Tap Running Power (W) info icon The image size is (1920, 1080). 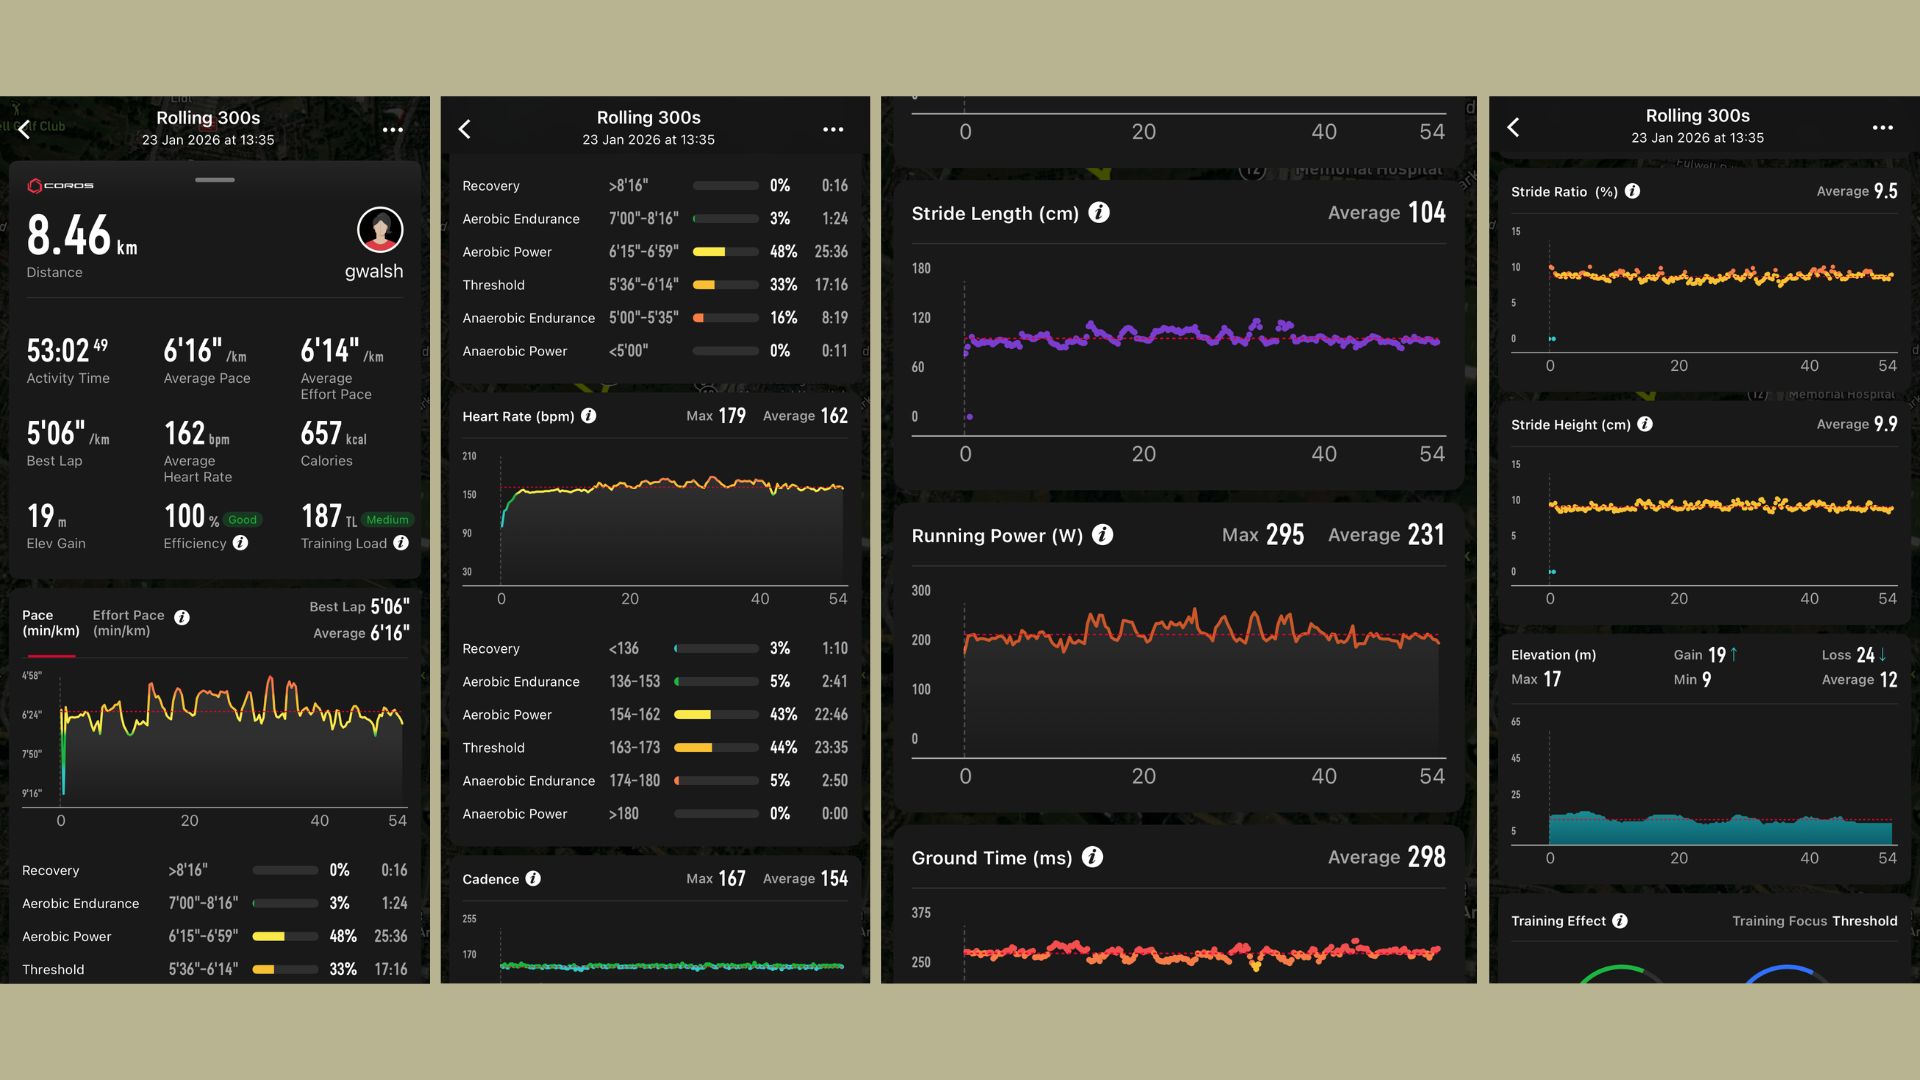[x=1102, y=535]
